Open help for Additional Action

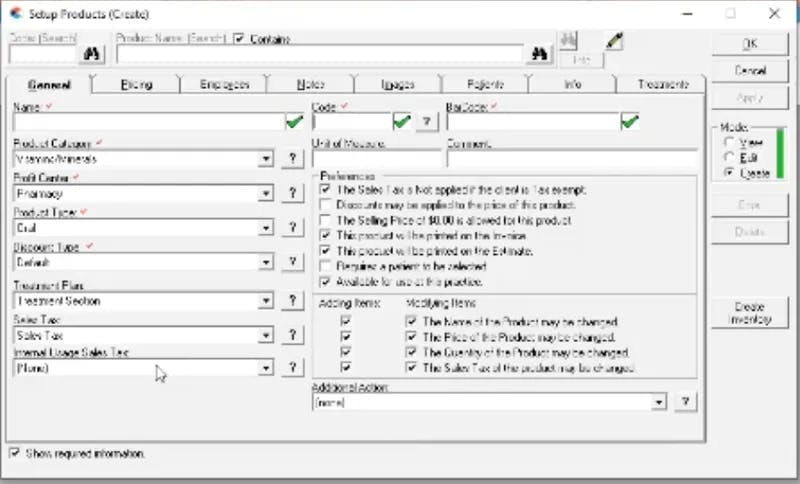point(686,402)
